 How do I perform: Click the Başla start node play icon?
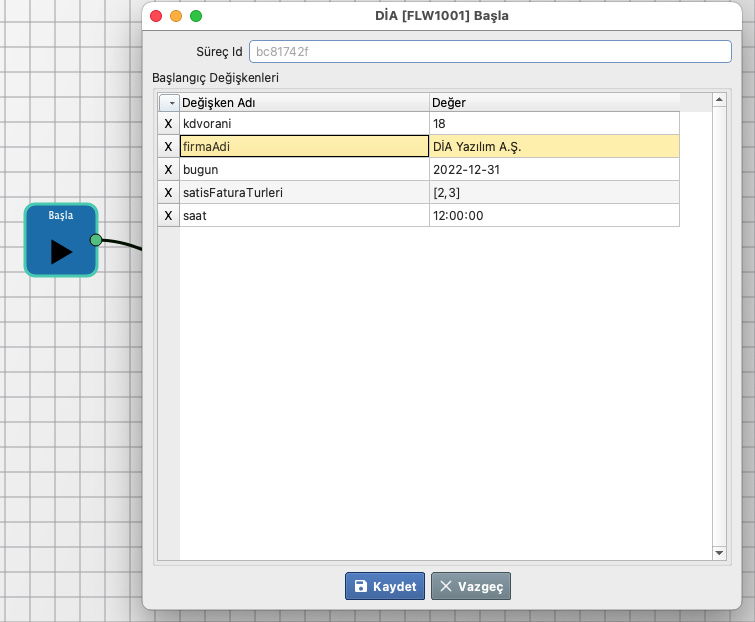click(61, 251)
